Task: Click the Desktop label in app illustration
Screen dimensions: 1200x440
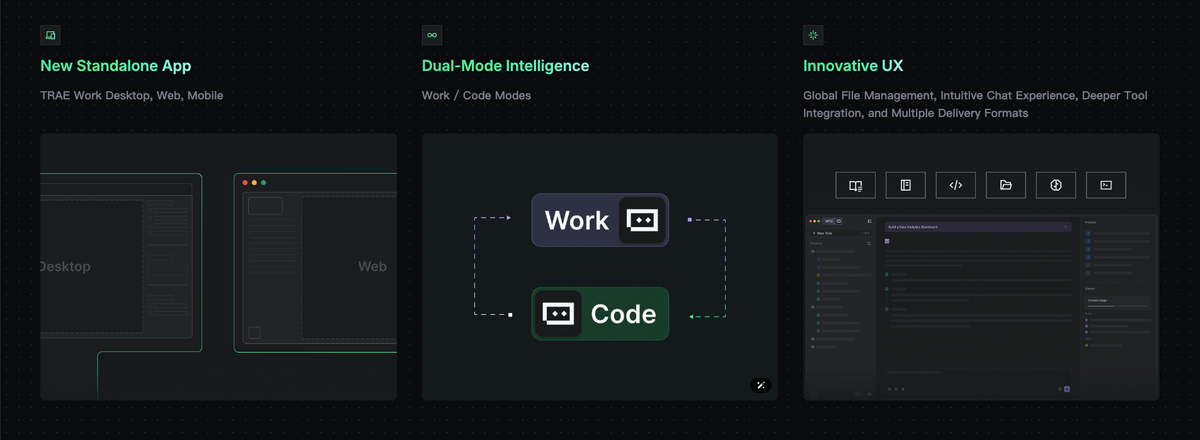Action: coord(66,267)
